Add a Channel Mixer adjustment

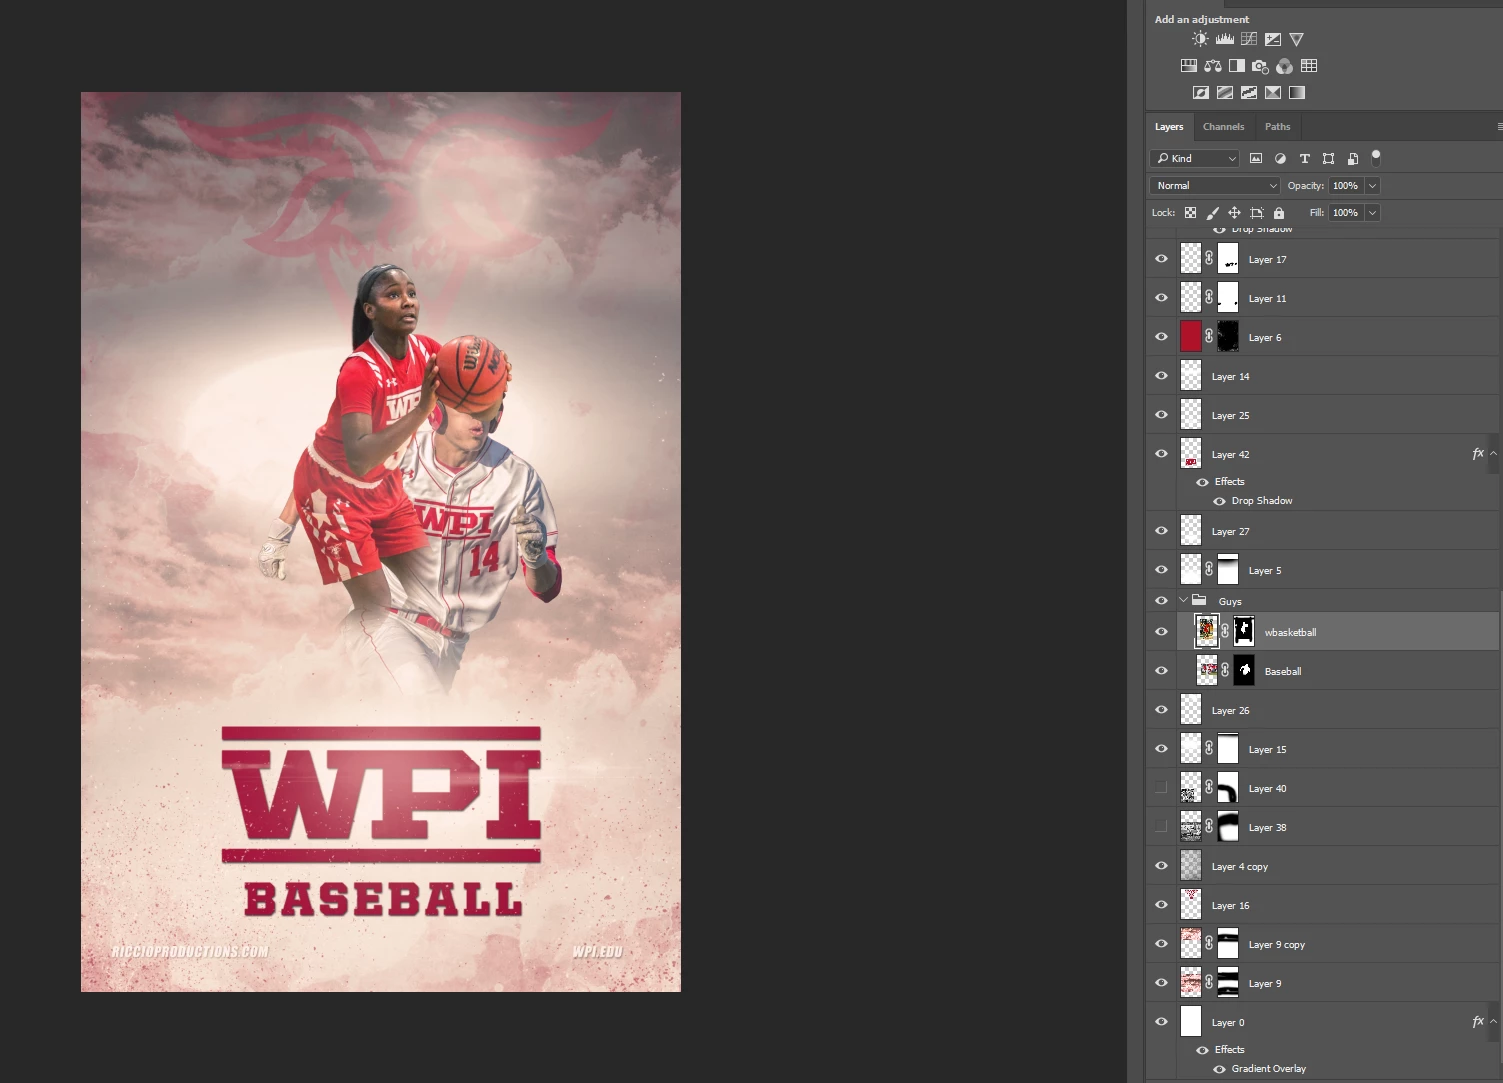pos(1284,66)
